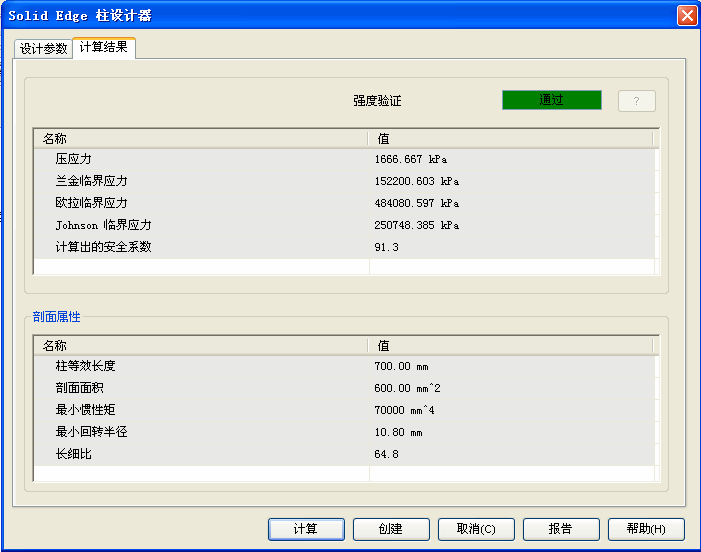Click the 名称 column header under 剖面属性
The height and width of the screenshot is (552, 701).
coord(200,345)
